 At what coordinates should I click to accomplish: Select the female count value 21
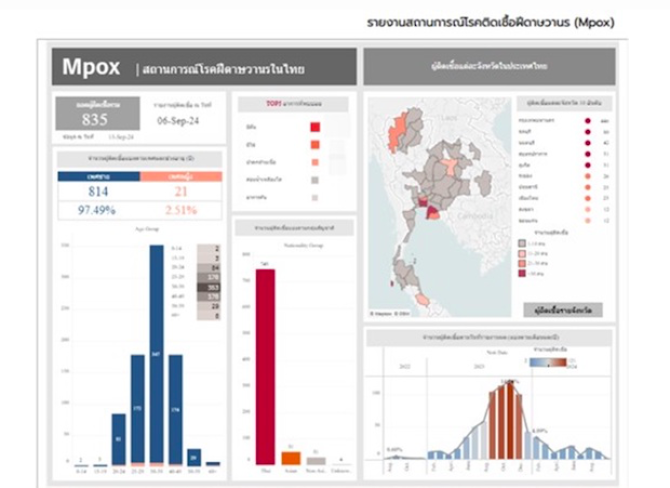[x=181, y=191]
